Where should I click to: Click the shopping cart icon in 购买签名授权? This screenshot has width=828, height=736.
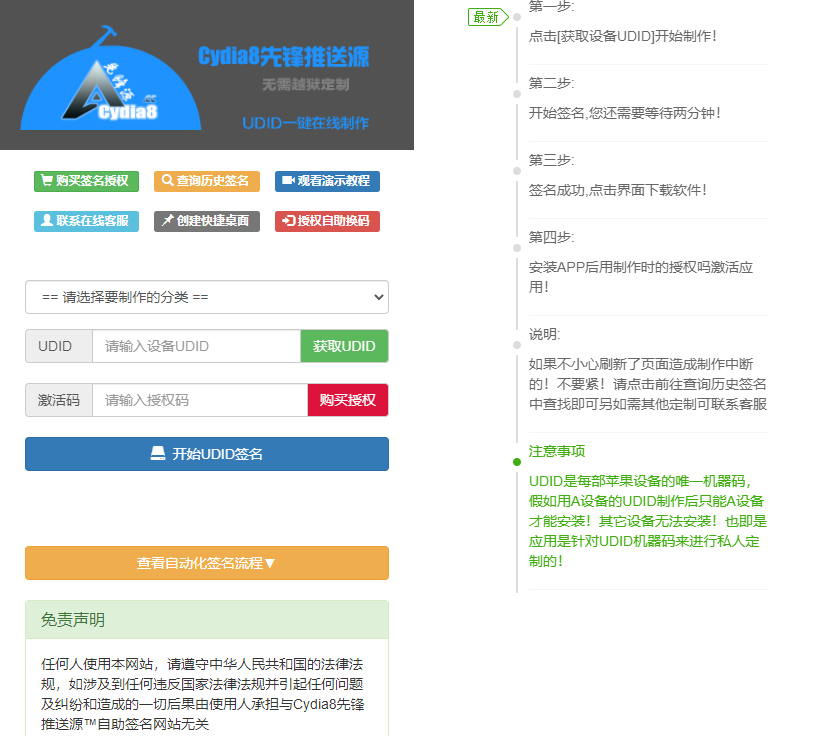point(47,181)
